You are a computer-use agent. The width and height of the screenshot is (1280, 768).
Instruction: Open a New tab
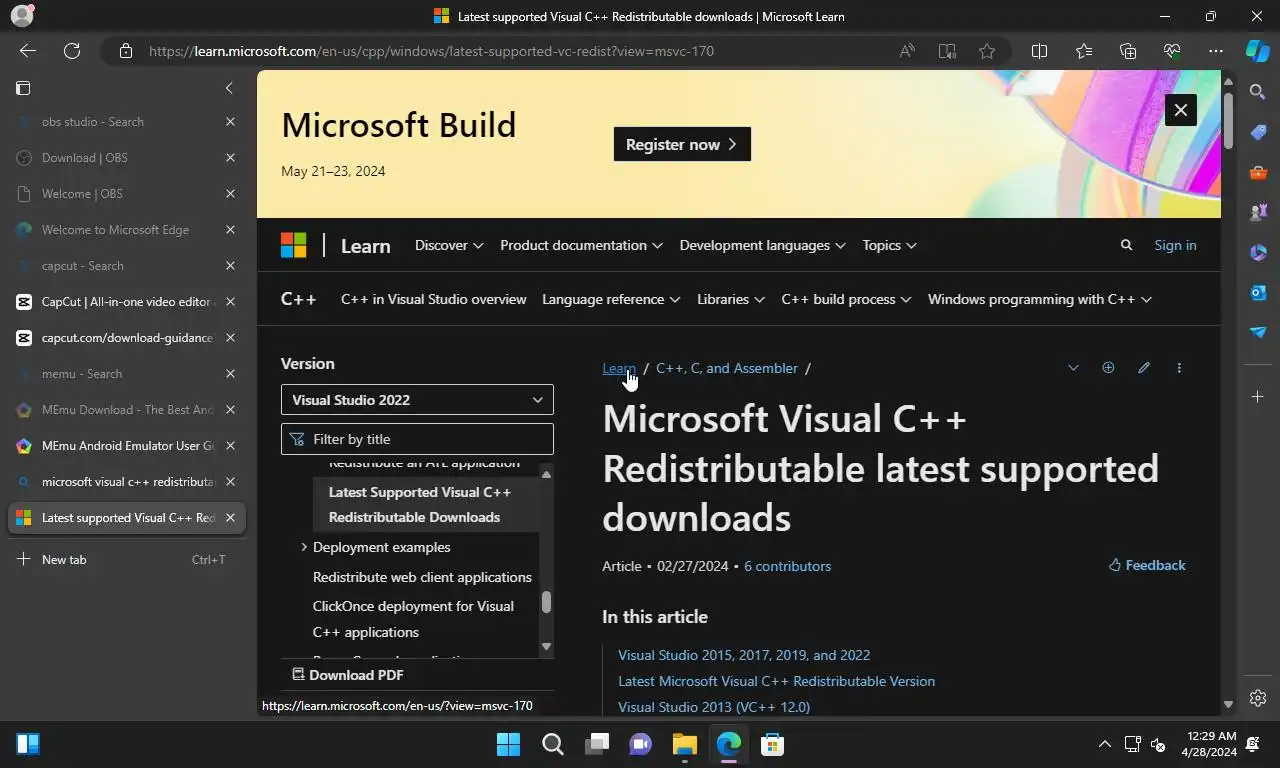tap(126, 560)
